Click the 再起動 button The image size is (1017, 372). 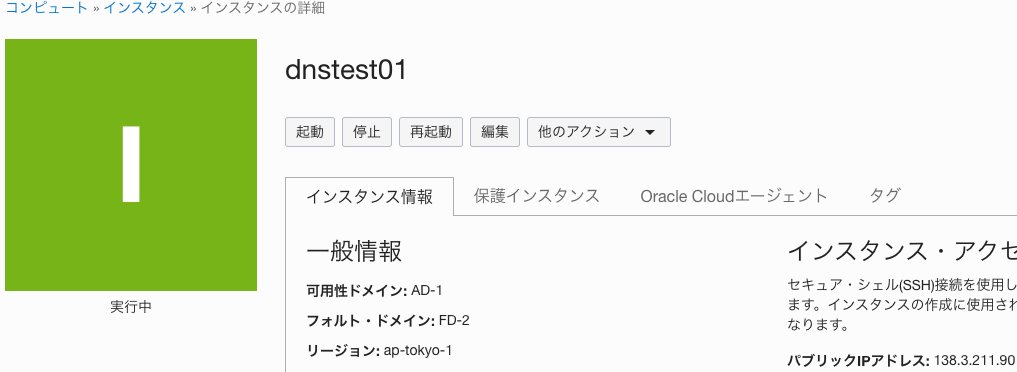click(x=431, y=132)
